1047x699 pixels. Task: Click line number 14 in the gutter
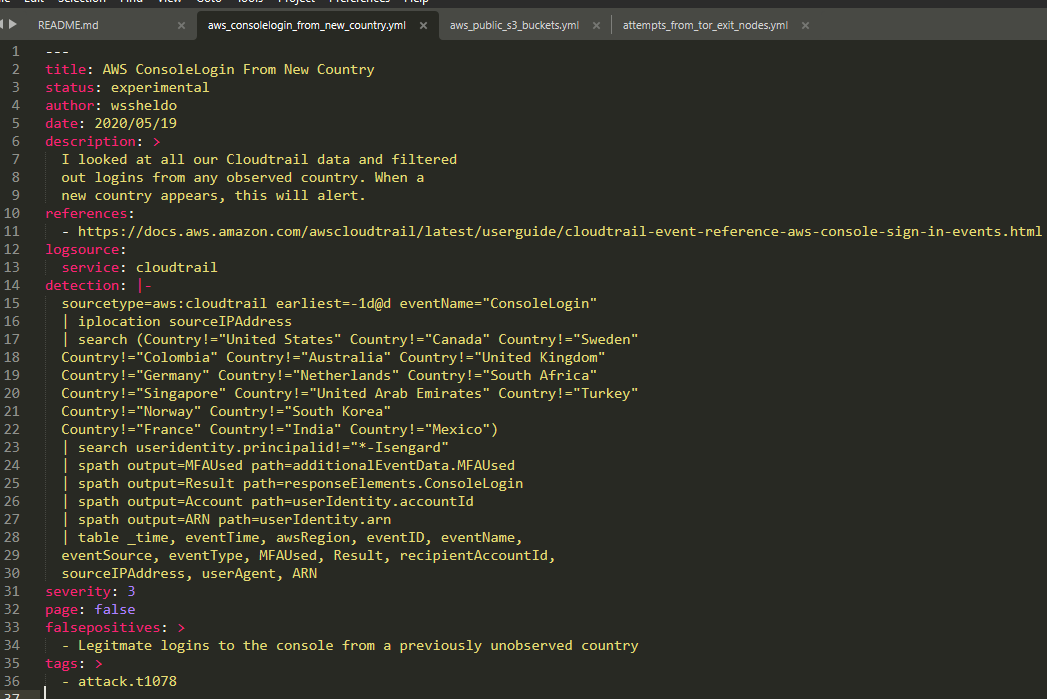coord(12,286)
